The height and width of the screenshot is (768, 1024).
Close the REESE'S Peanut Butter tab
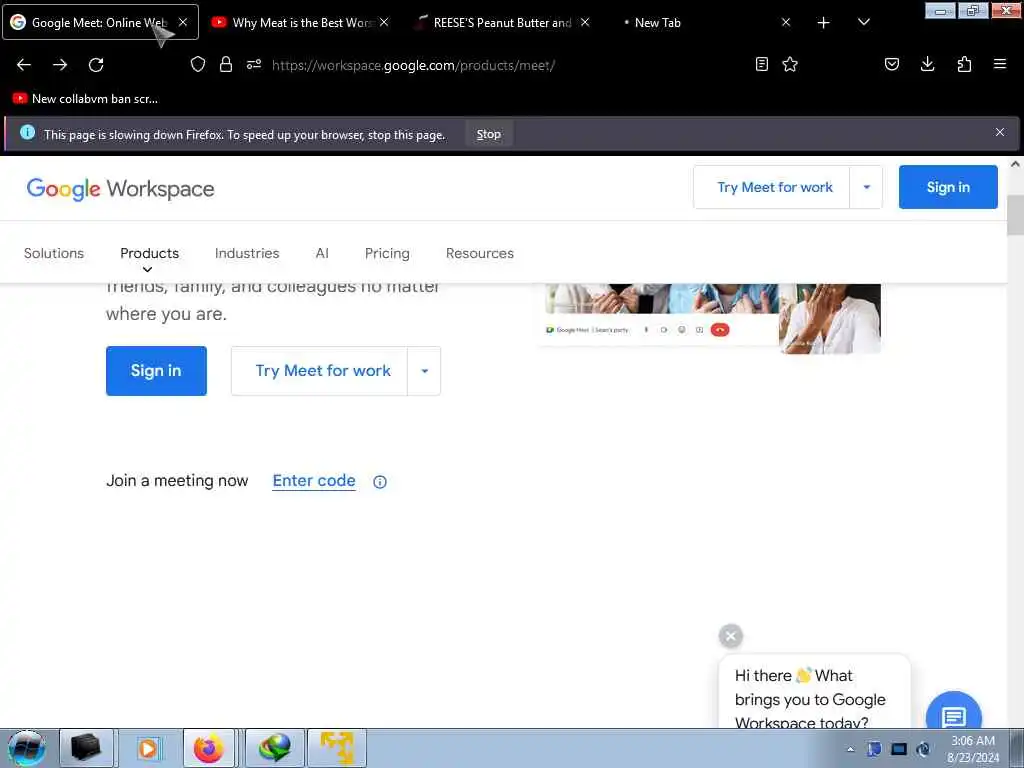[x=585, y=23]
